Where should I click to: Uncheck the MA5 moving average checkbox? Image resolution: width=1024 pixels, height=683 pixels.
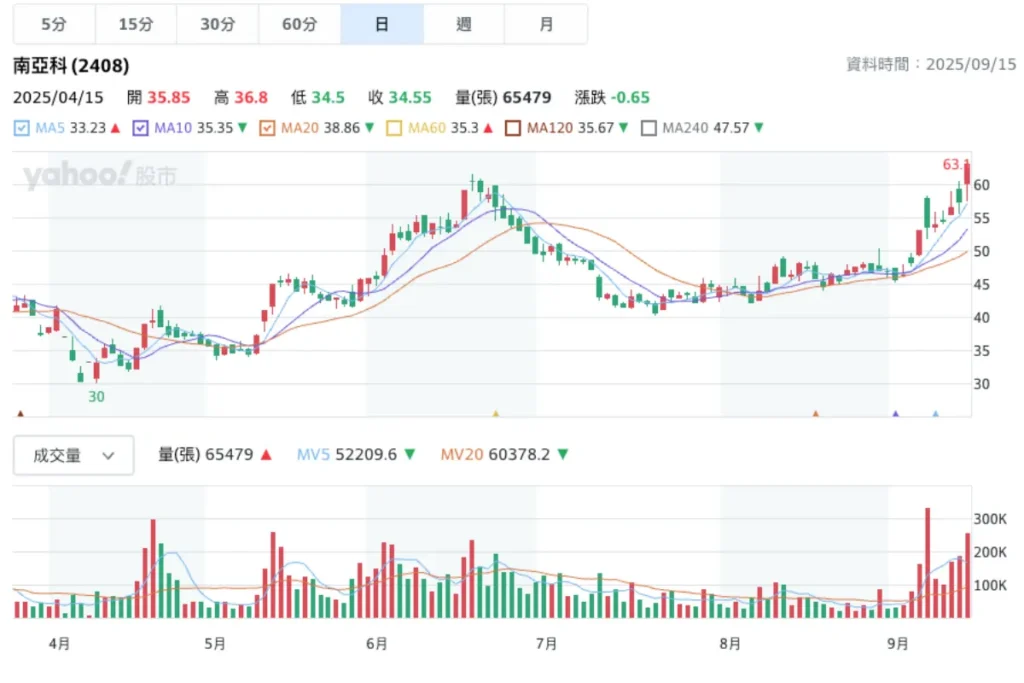point(22,128)
